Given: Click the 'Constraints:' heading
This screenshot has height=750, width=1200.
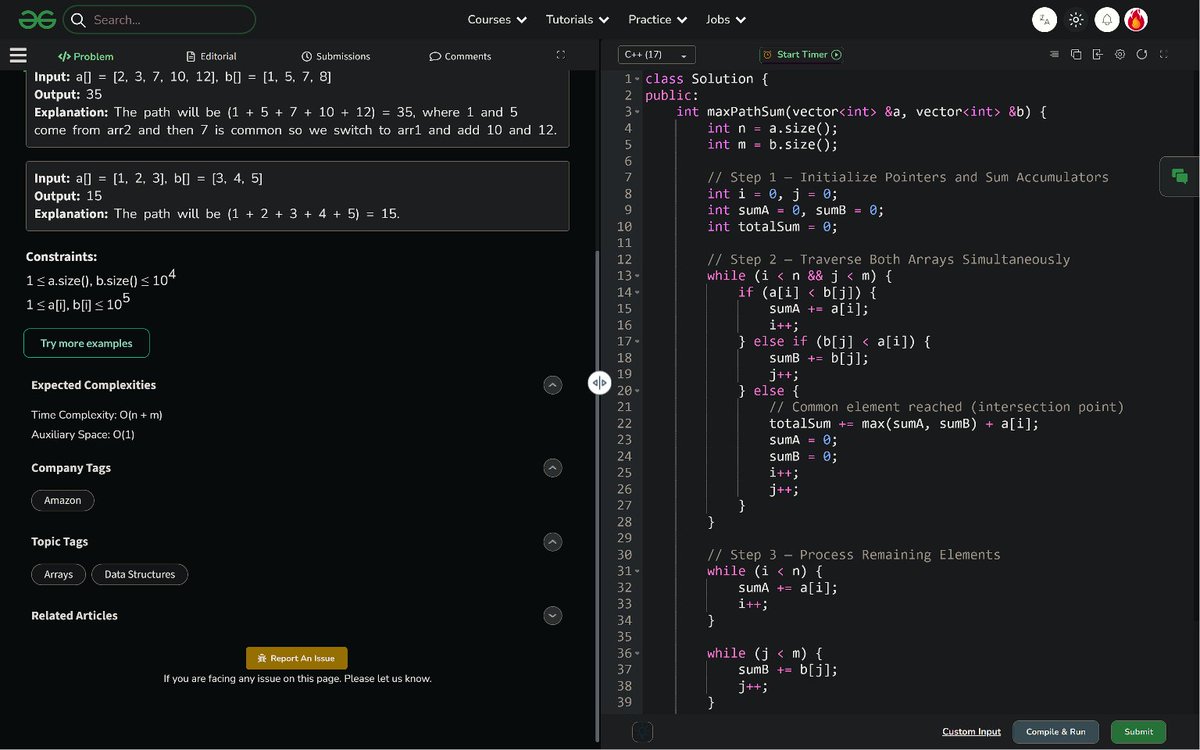Looking at the screenshot, I should click(x=62, y=257).
